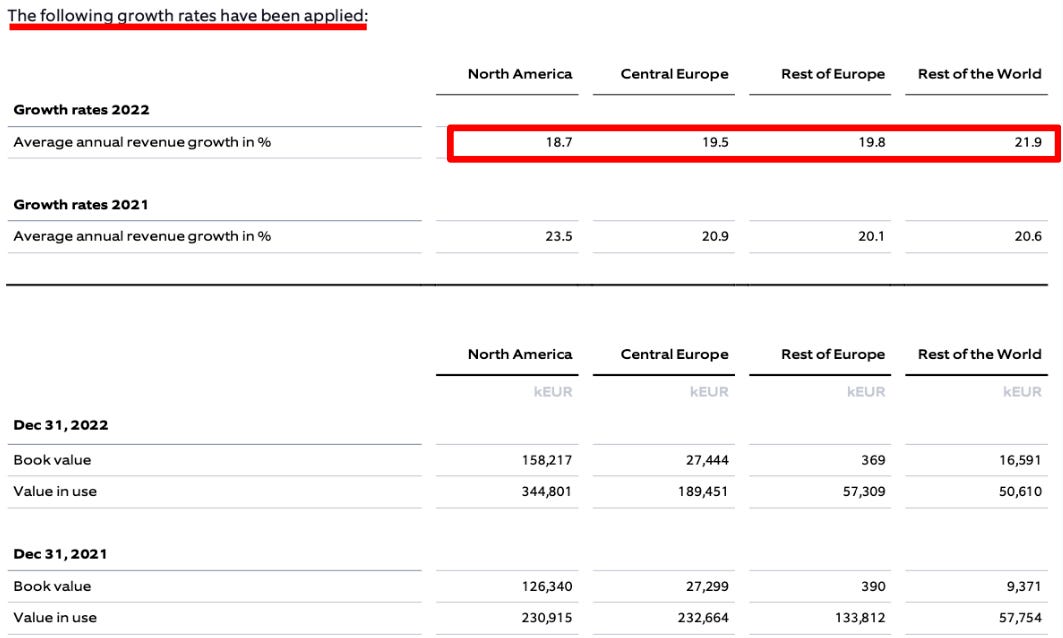Select value in use 50,610
Screen dimensions: 1063x638
tap(1020, 492)
